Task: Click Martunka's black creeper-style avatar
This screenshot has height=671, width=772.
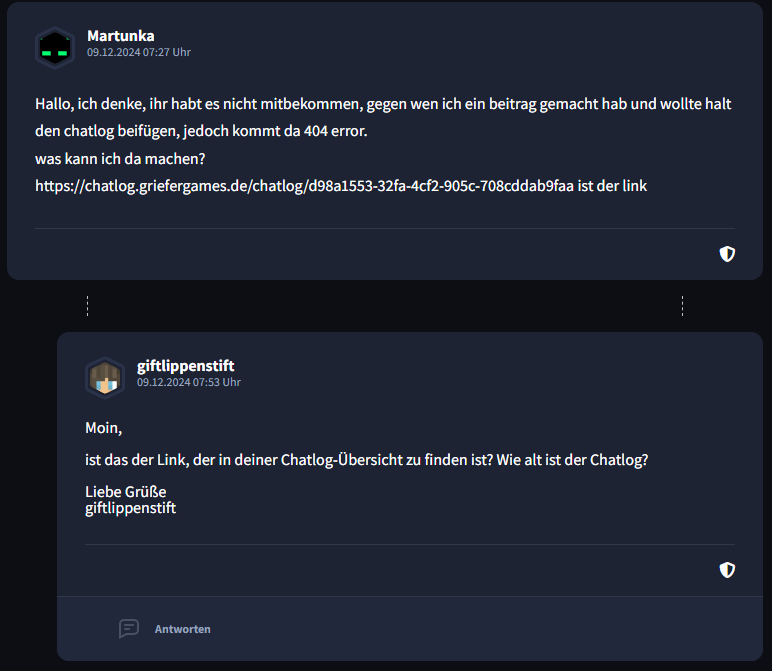Action: click(x=55, y=48)
